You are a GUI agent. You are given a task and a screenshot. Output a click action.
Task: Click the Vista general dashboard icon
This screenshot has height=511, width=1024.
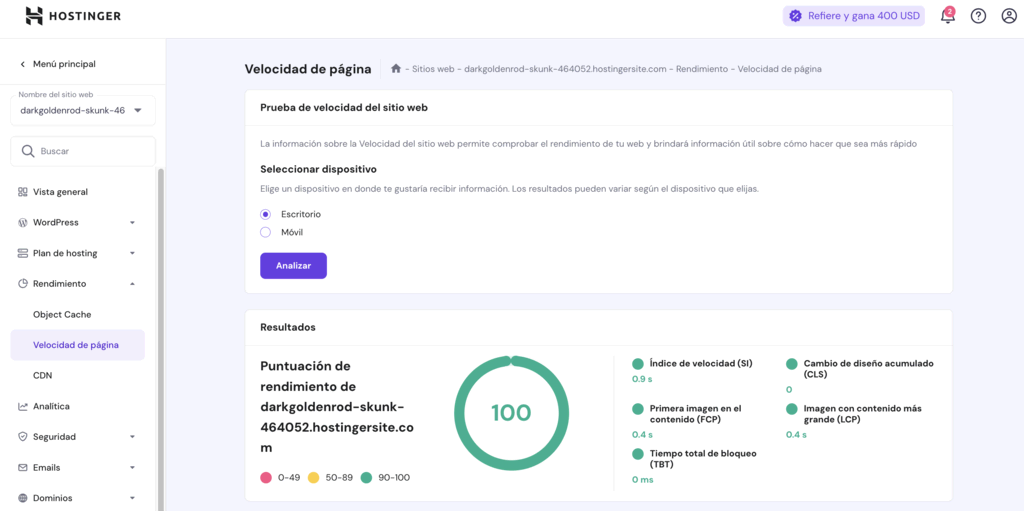click(22, 192)
